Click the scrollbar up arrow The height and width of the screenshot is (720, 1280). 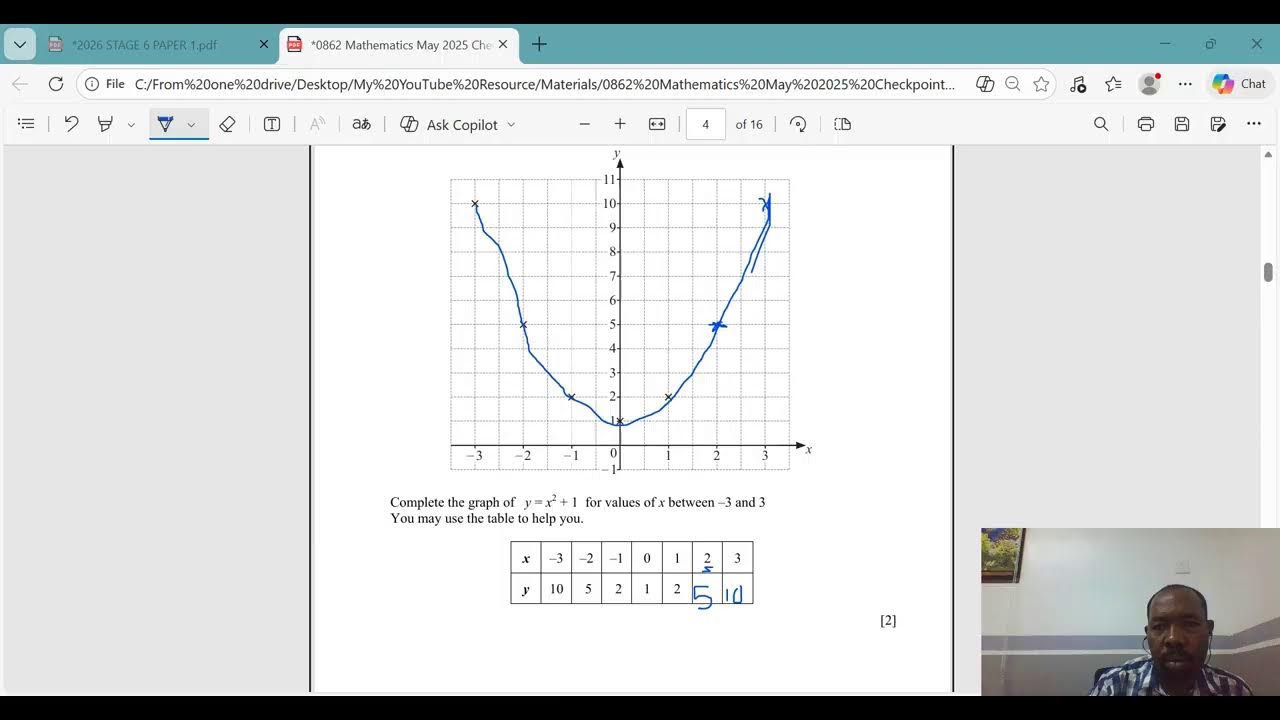coord(1268,155)
